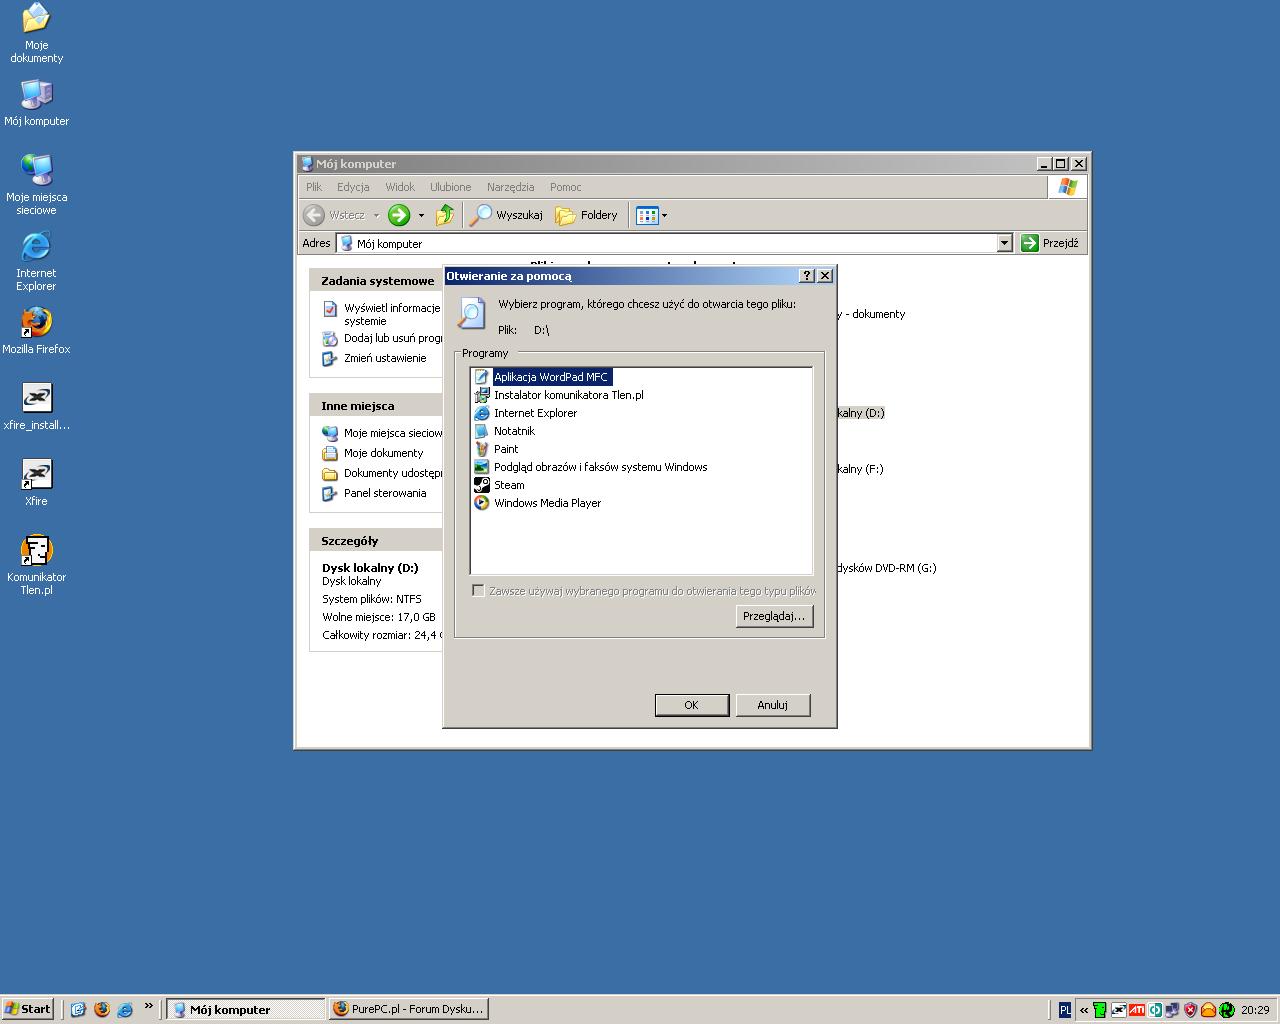This screenshot has height=1024, width=1280.
Task: Toggle the Foldery pane button
Action: (x=587, y=215)
